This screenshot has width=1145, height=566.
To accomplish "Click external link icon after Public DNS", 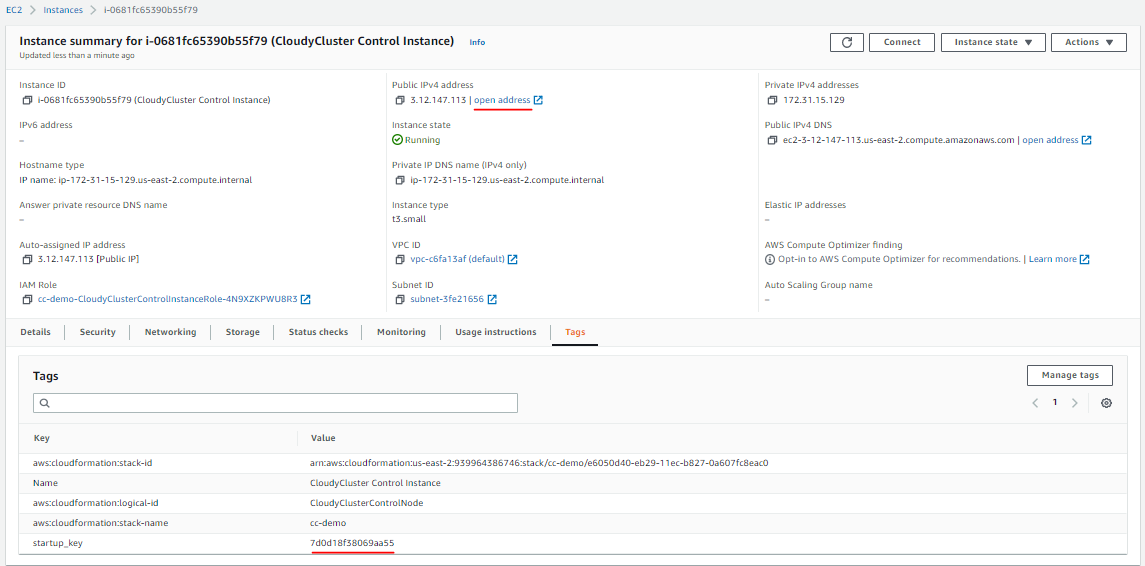I will [1087, 140].
